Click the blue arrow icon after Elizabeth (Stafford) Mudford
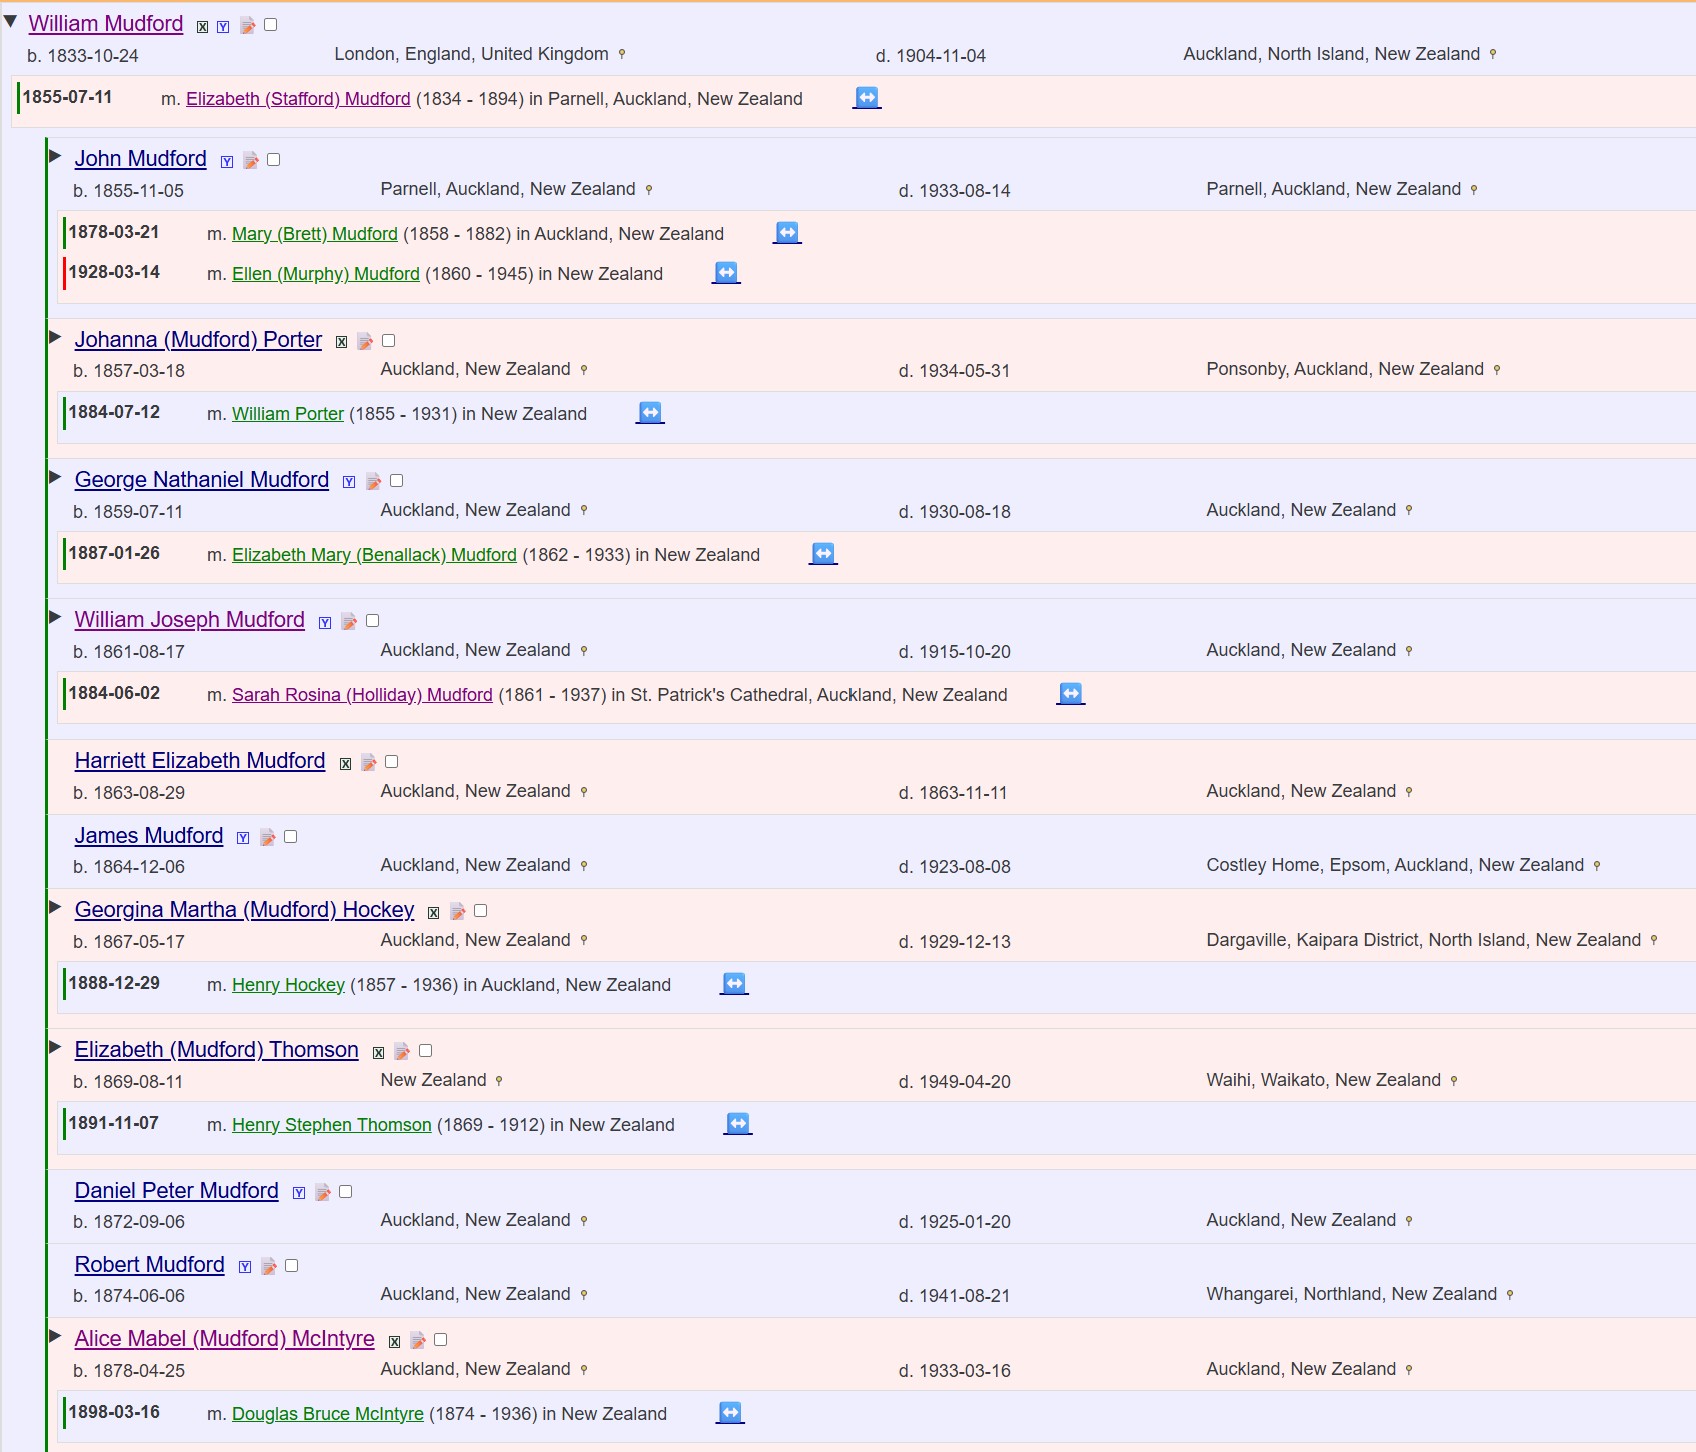The height and width of the screenshot is (1452, 1696). click(867, 98)
